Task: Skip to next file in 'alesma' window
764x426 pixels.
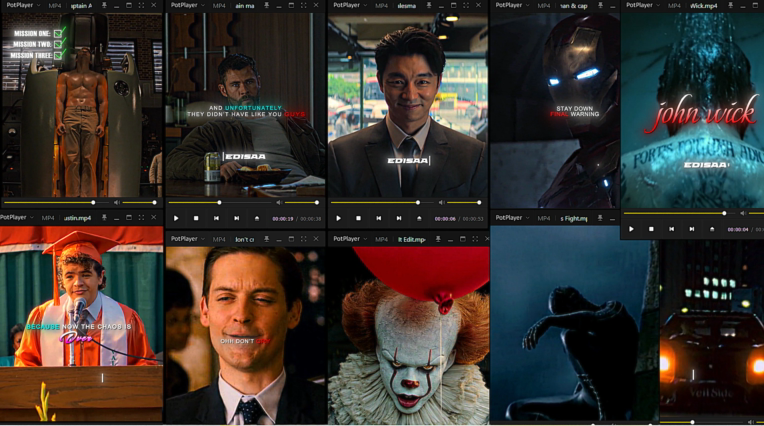Action: tap(399, 218)
